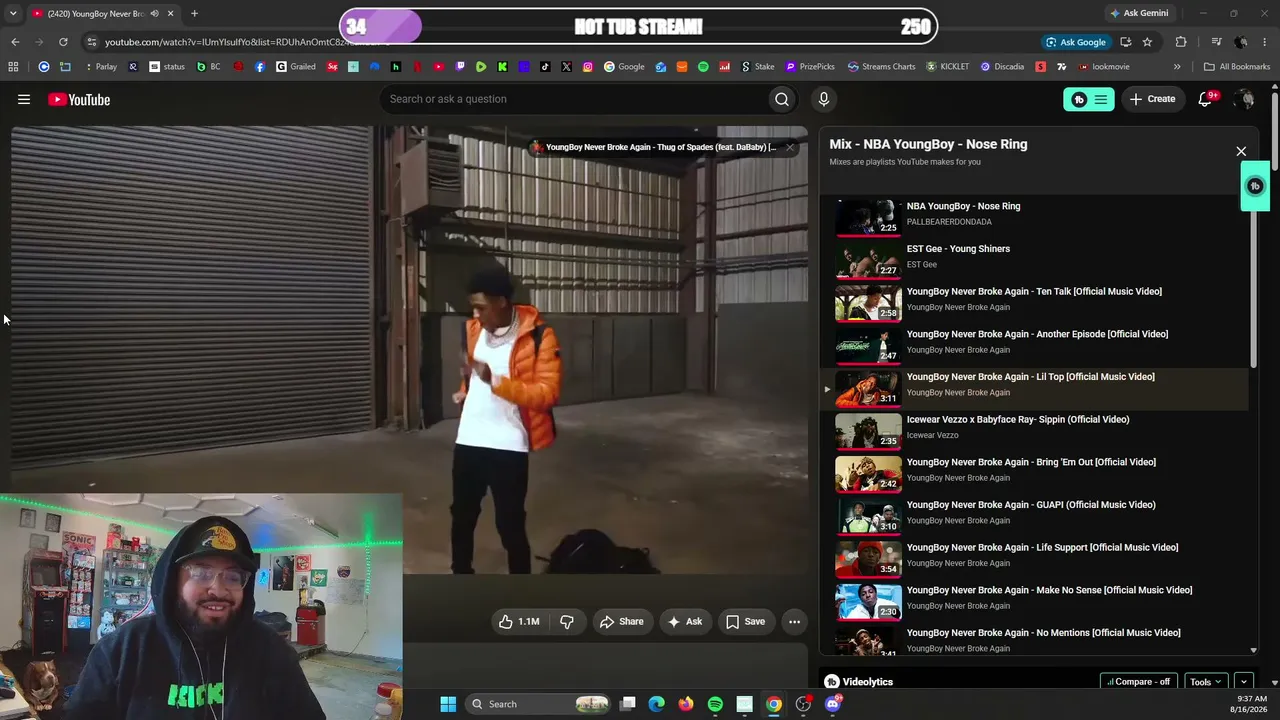Select Icewear Vezzo x Babyface Ray Sippin title
The image size is (1280, 720).
coord(1018,420)
